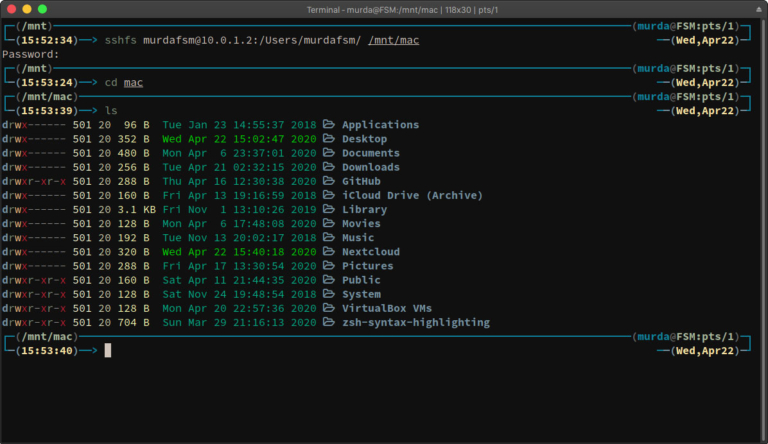Click the yellow minimize window button

pyautogui.click(x=27, y=9)
